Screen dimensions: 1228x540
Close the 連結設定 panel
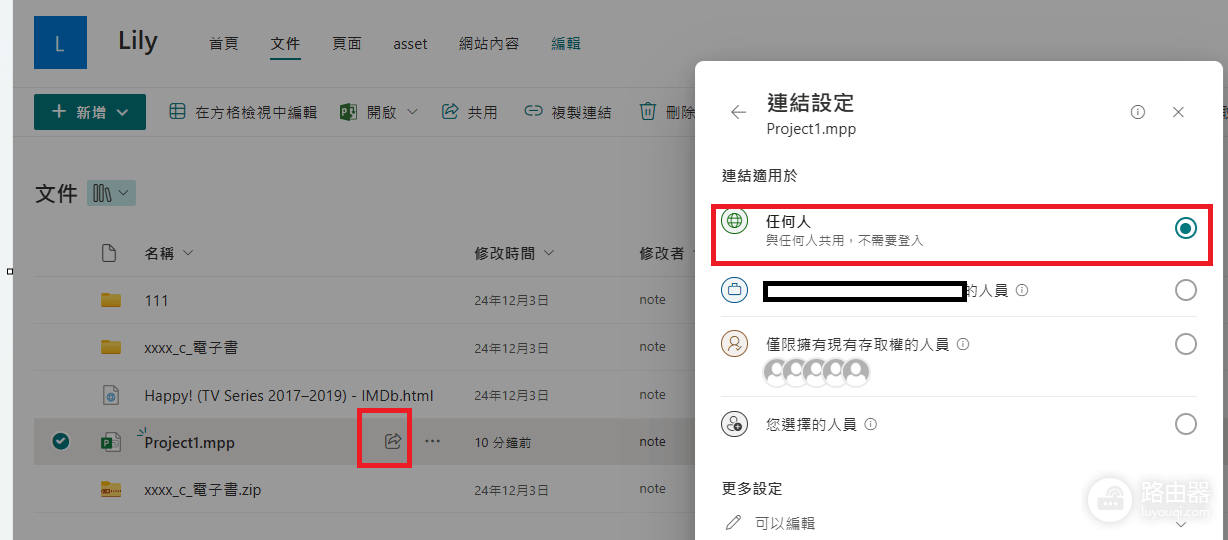coord(1178,112)
